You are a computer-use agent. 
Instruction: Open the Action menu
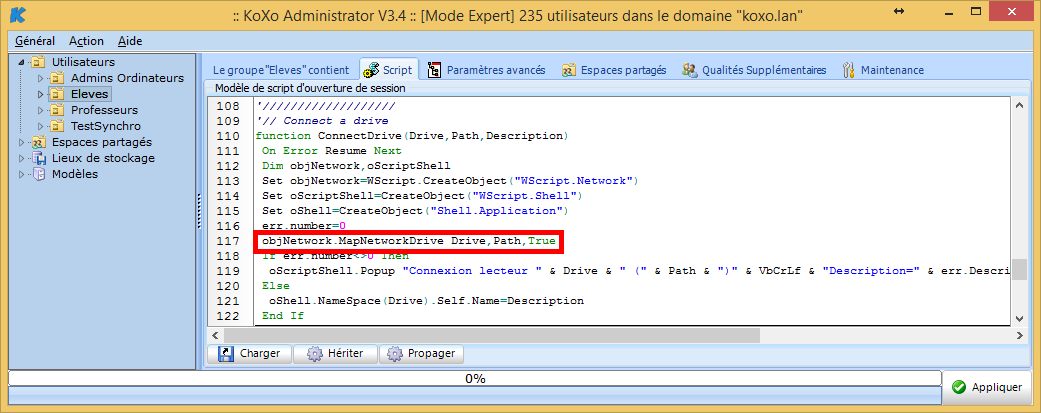point(86,41)
